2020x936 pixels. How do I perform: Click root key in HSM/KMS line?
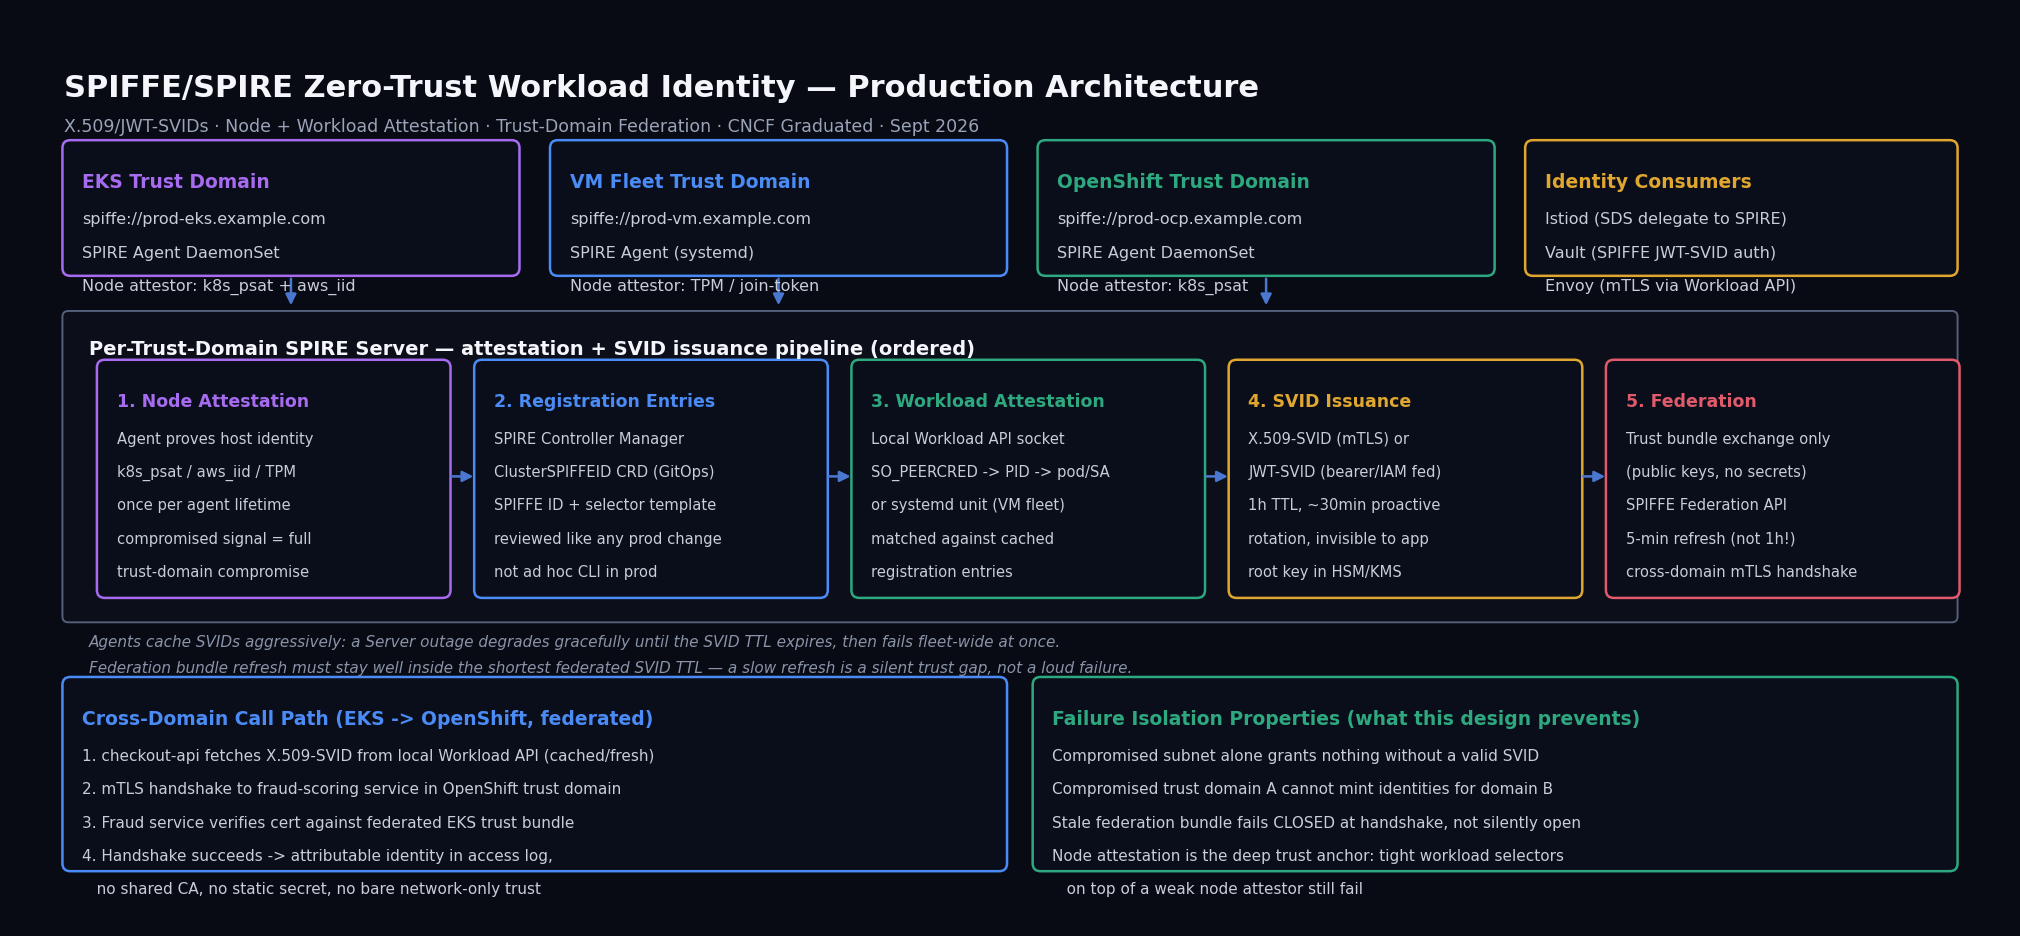(1324, 572)
